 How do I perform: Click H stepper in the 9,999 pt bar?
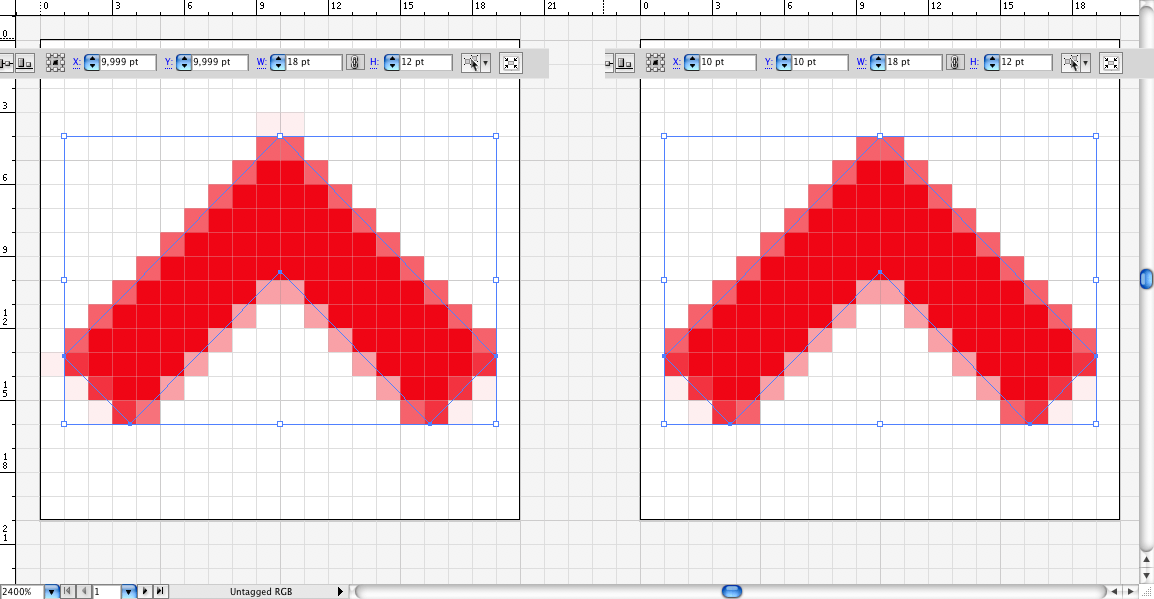[392, 63]
